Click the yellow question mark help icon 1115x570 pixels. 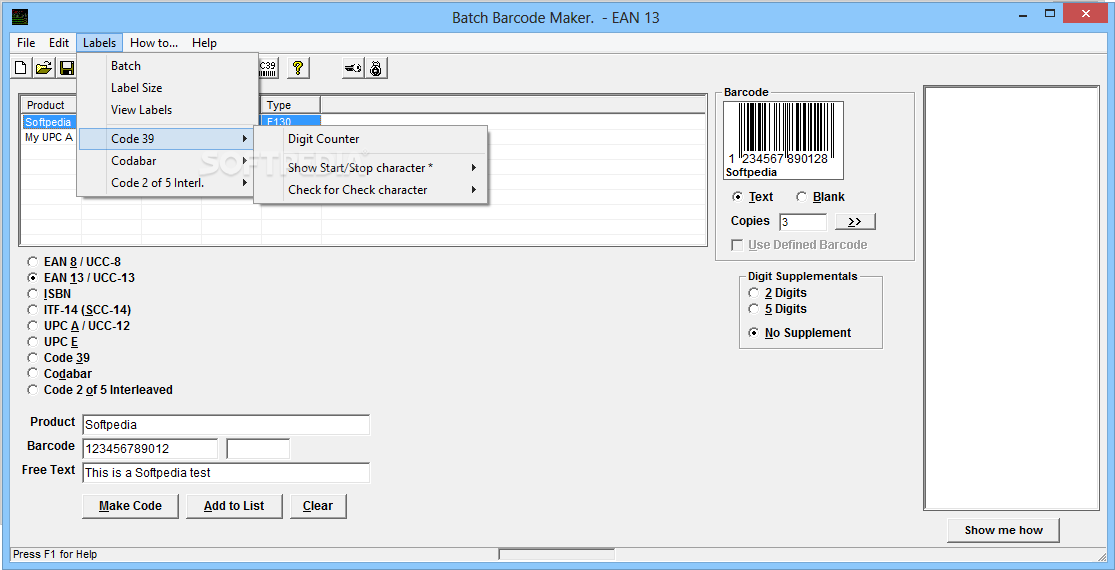point(298,68)
